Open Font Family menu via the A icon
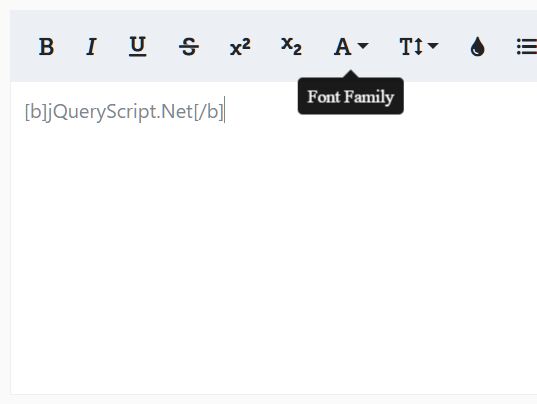Screen dimensions: 537x404 point(342,46)
